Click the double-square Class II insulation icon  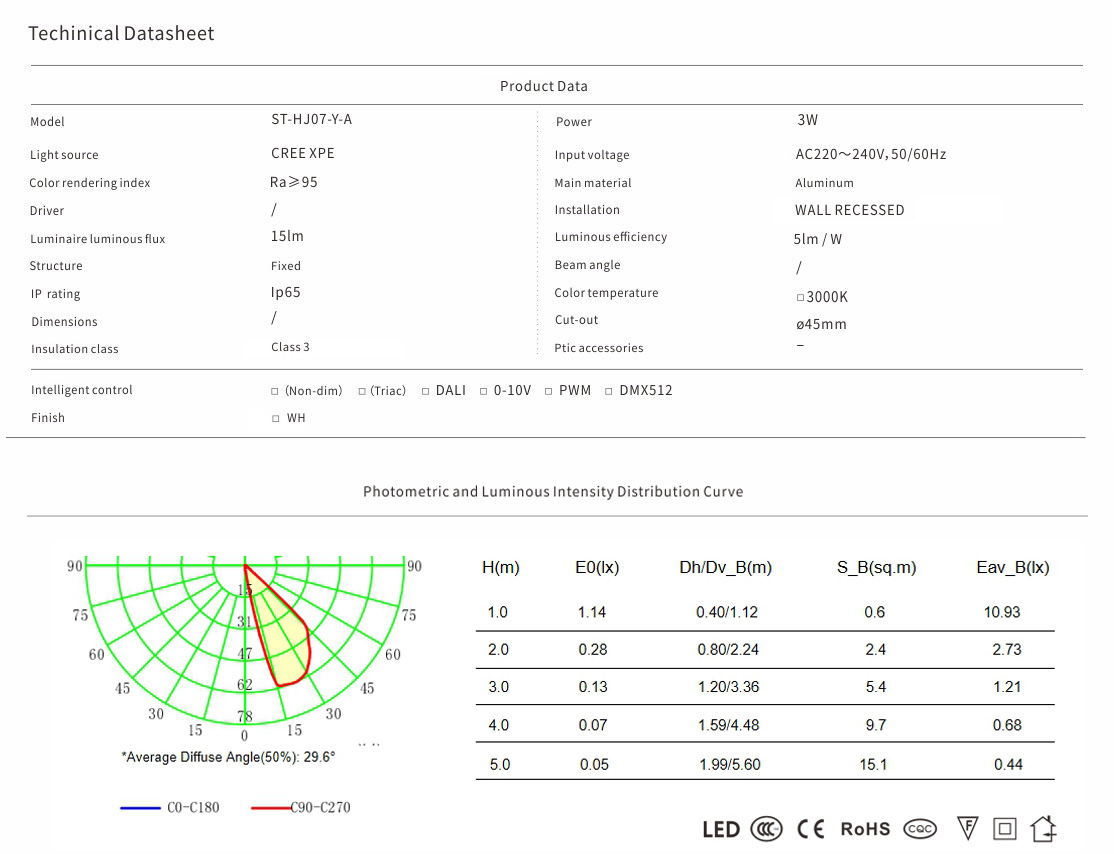[1005, 829]
